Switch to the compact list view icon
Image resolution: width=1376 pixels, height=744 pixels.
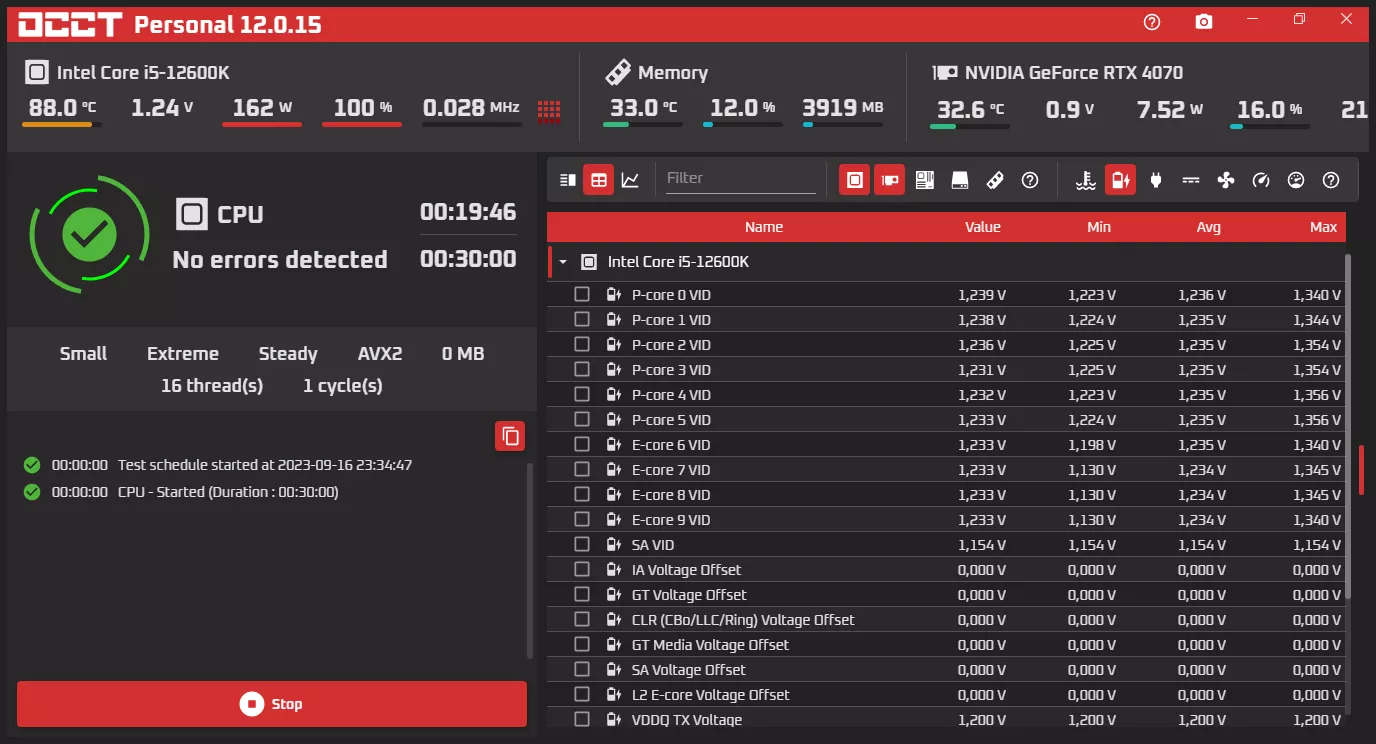pos(568,180)
